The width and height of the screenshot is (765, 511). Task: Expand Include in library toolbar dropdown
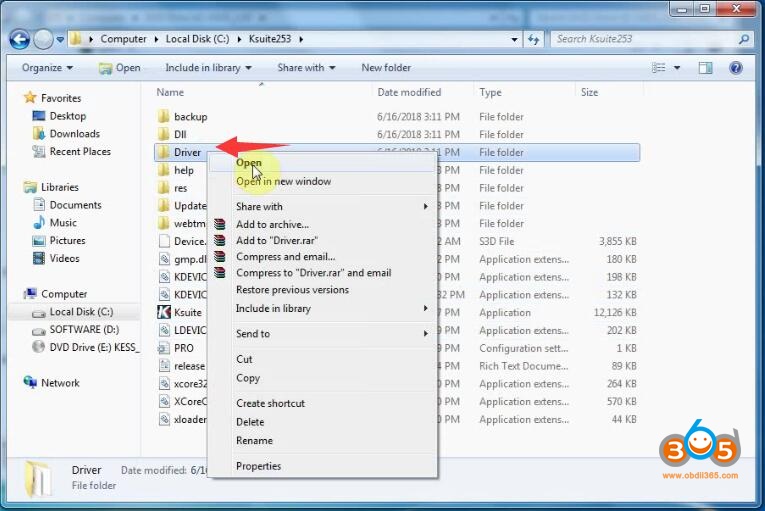coord(208,68)
